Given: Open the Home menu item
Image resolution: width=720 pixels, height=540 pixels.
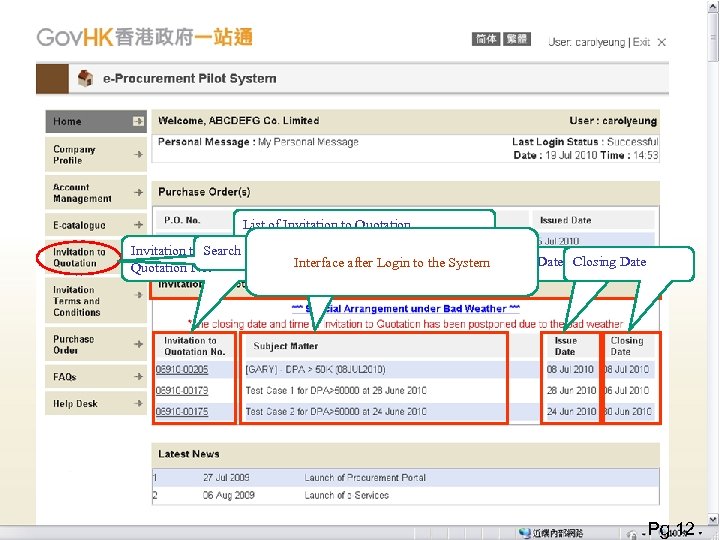Looking at the screenshot, I should (x=96, y=121).
